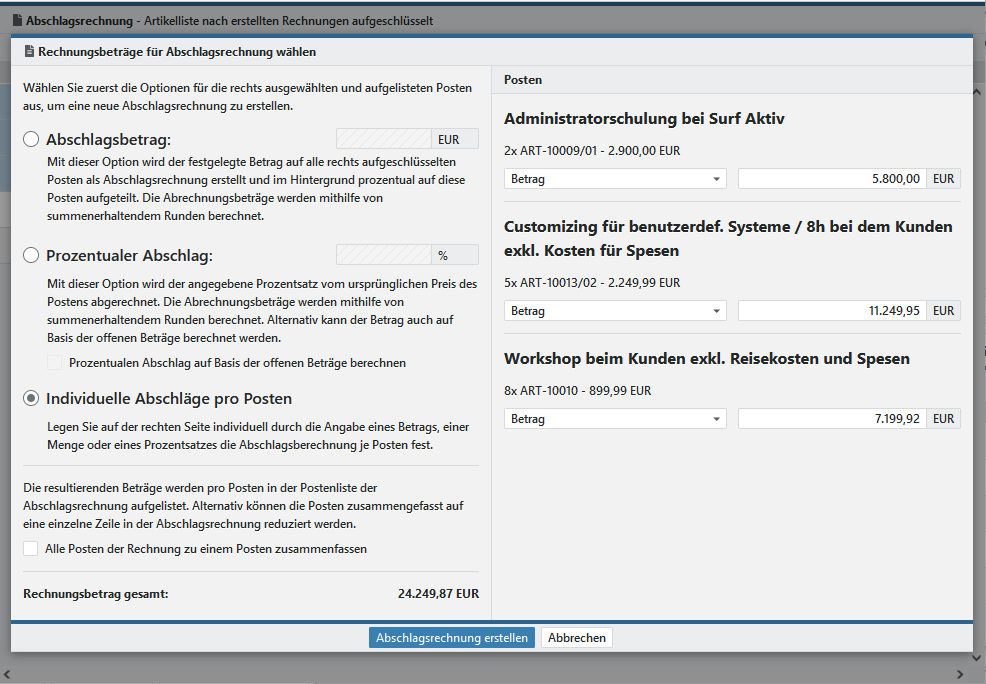Select Individuelle Abschläge pro Posten radio
The image size is (986, 684).
(31, 398)
